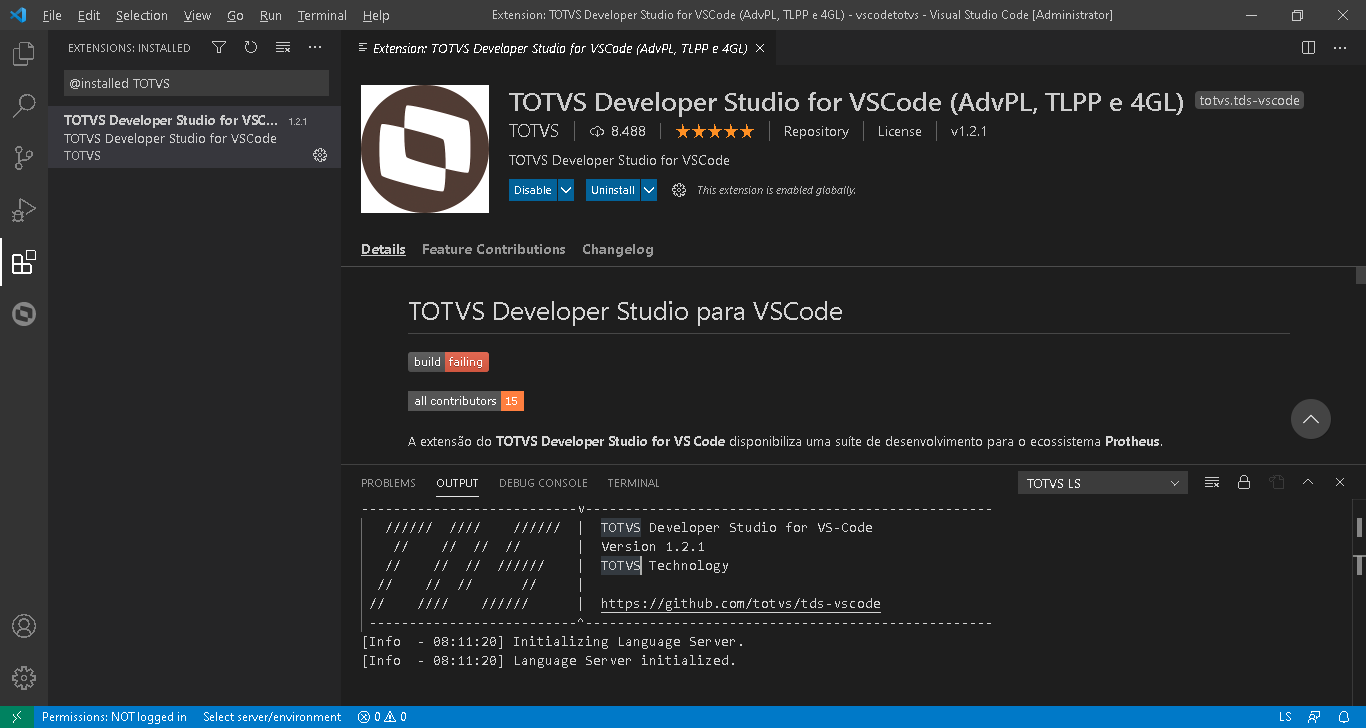Clear the Output panel content
This screenshot has height=728, width=1366.
tap(1211, 482)
